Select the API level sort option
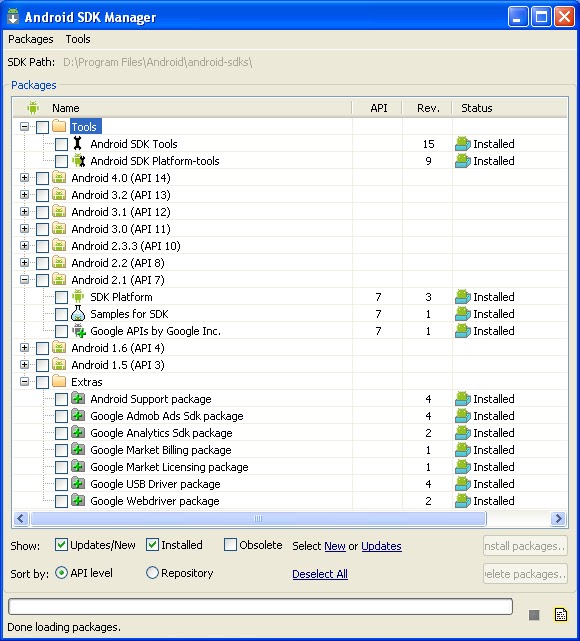580x641 pixels. coord(61,573)
